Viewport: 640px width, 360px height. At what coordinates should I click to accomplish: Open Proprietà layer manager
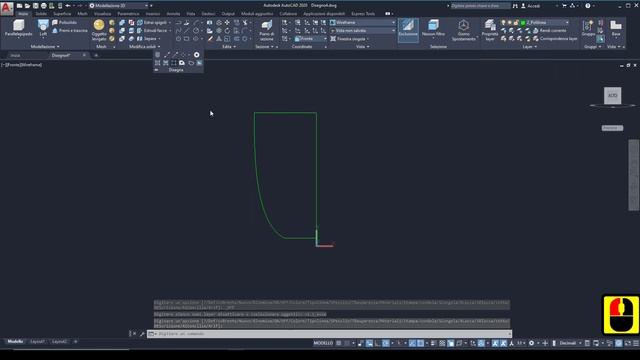click(x=490, y=31)
